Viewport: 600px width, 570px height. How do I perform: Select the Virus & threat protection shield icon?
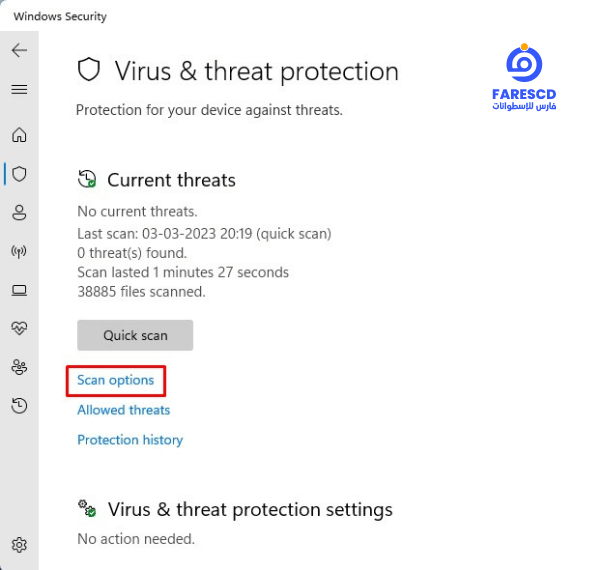point(19,174)
